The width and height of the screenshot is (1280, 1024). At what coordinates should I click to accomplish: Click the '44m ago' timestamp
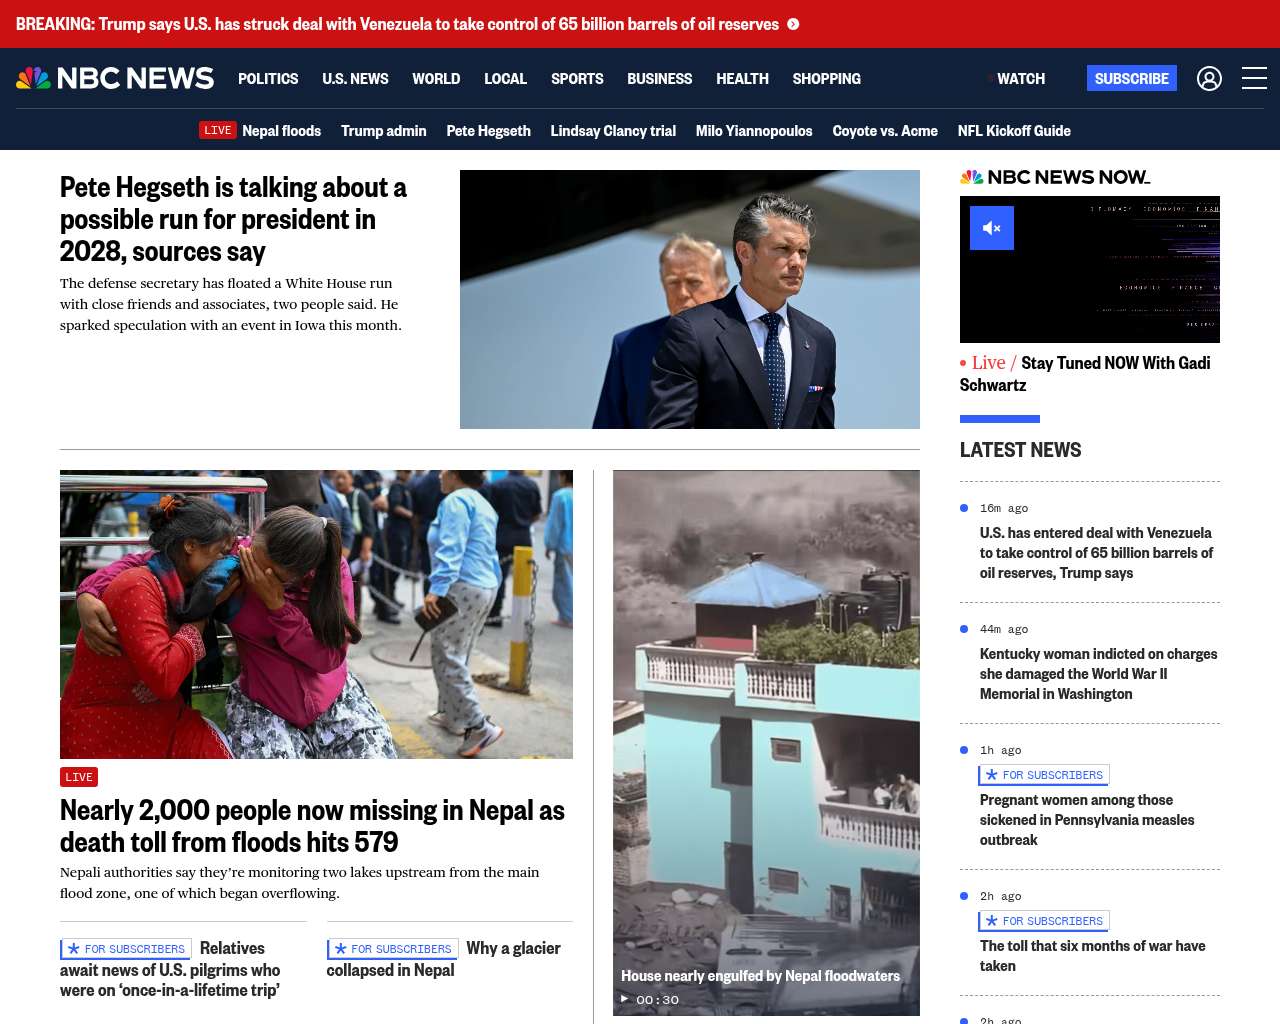1004,629
